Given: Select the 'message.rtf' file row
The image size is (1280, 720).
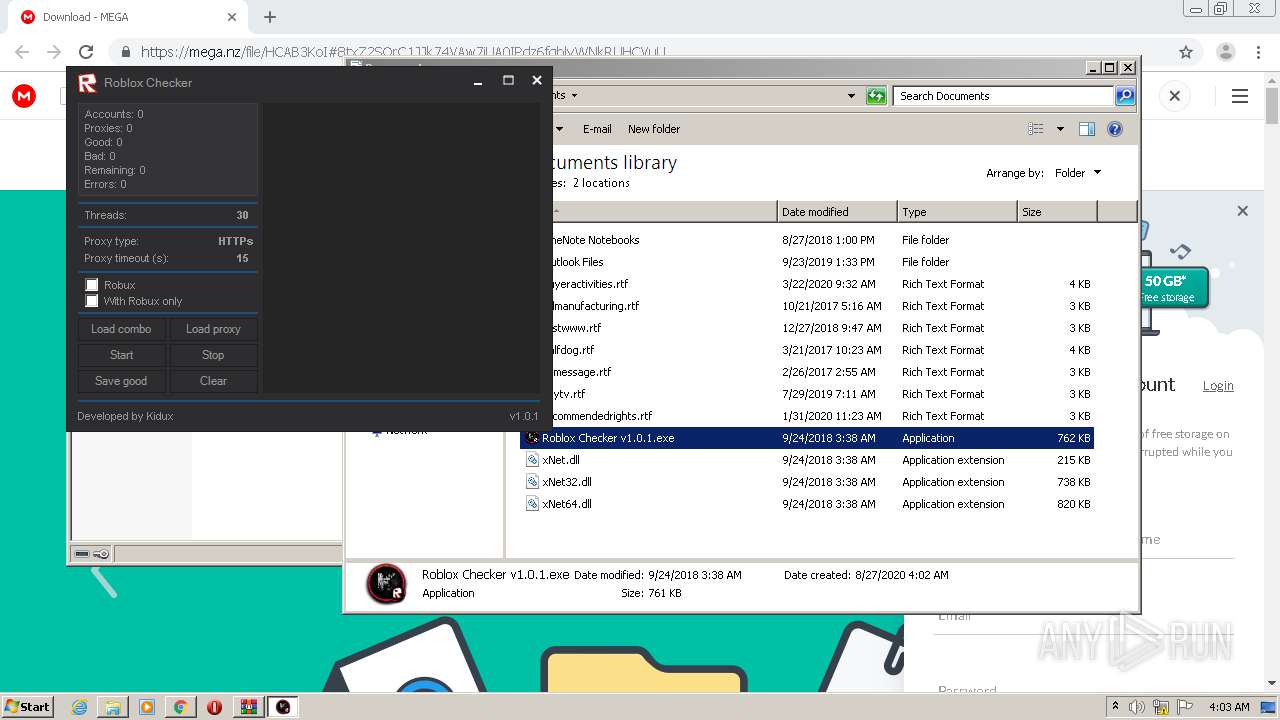Looking at the screenshot, I should [x=807, y=372].
